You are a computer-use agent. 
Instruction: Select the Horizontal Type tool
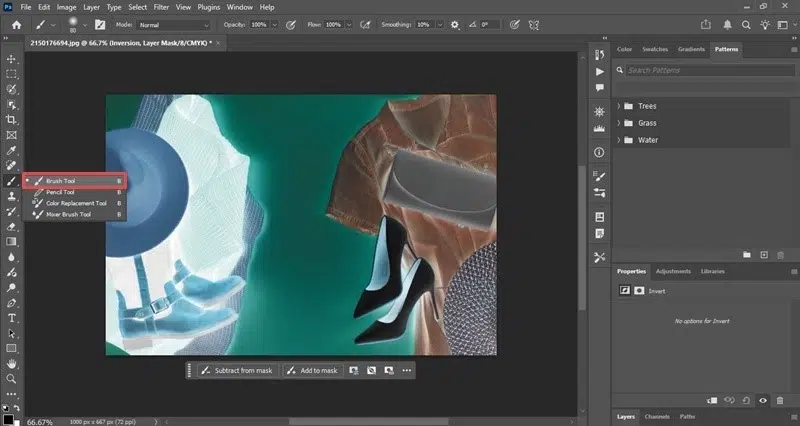(11, 318)
